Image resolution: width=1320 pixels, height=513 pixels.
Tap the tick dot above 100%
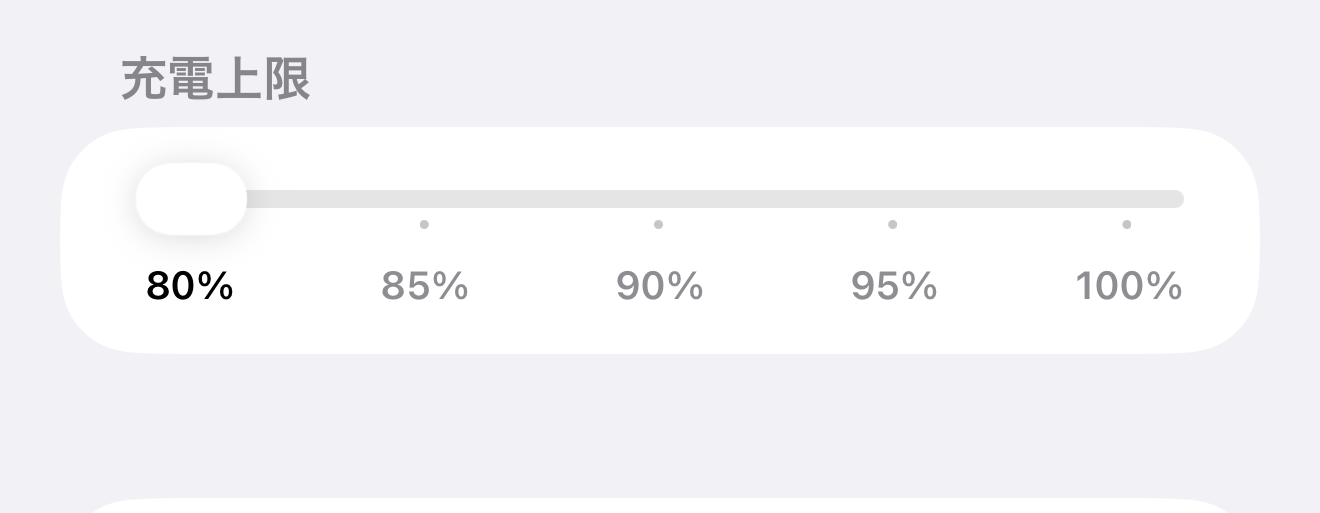point(1127,225)
